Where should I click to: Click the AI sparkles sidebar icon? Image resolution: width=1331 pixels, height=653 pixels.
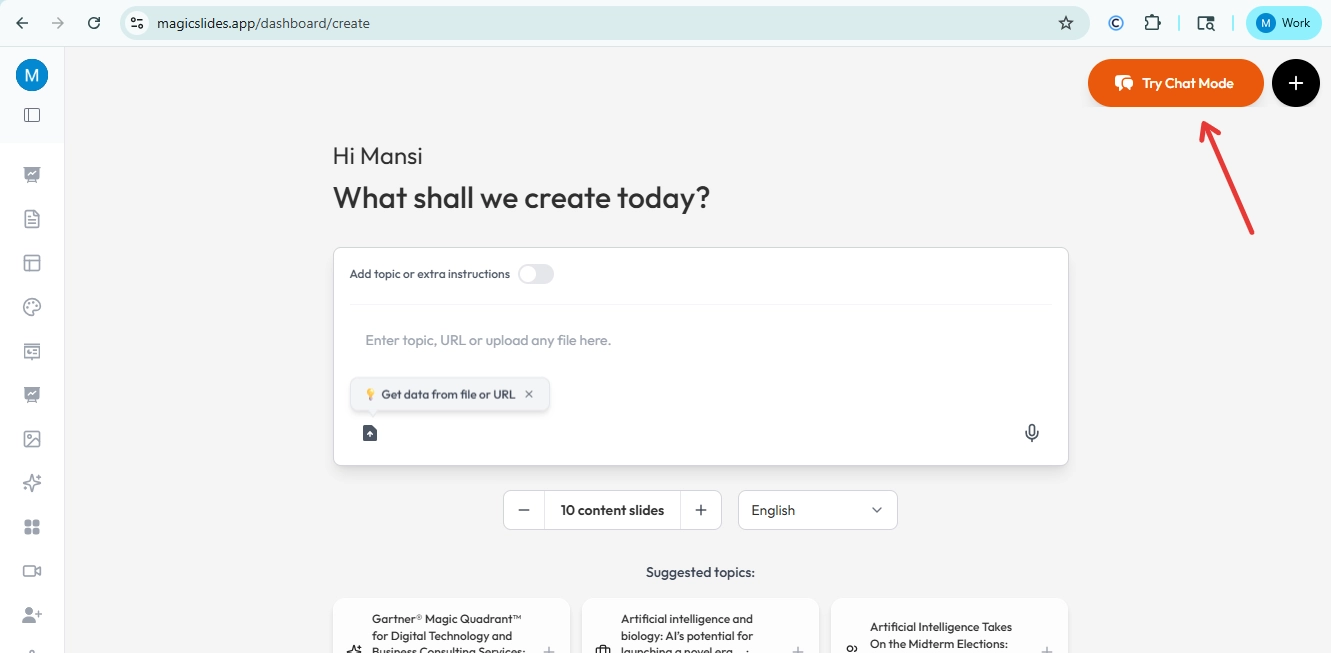pos(32,483)
